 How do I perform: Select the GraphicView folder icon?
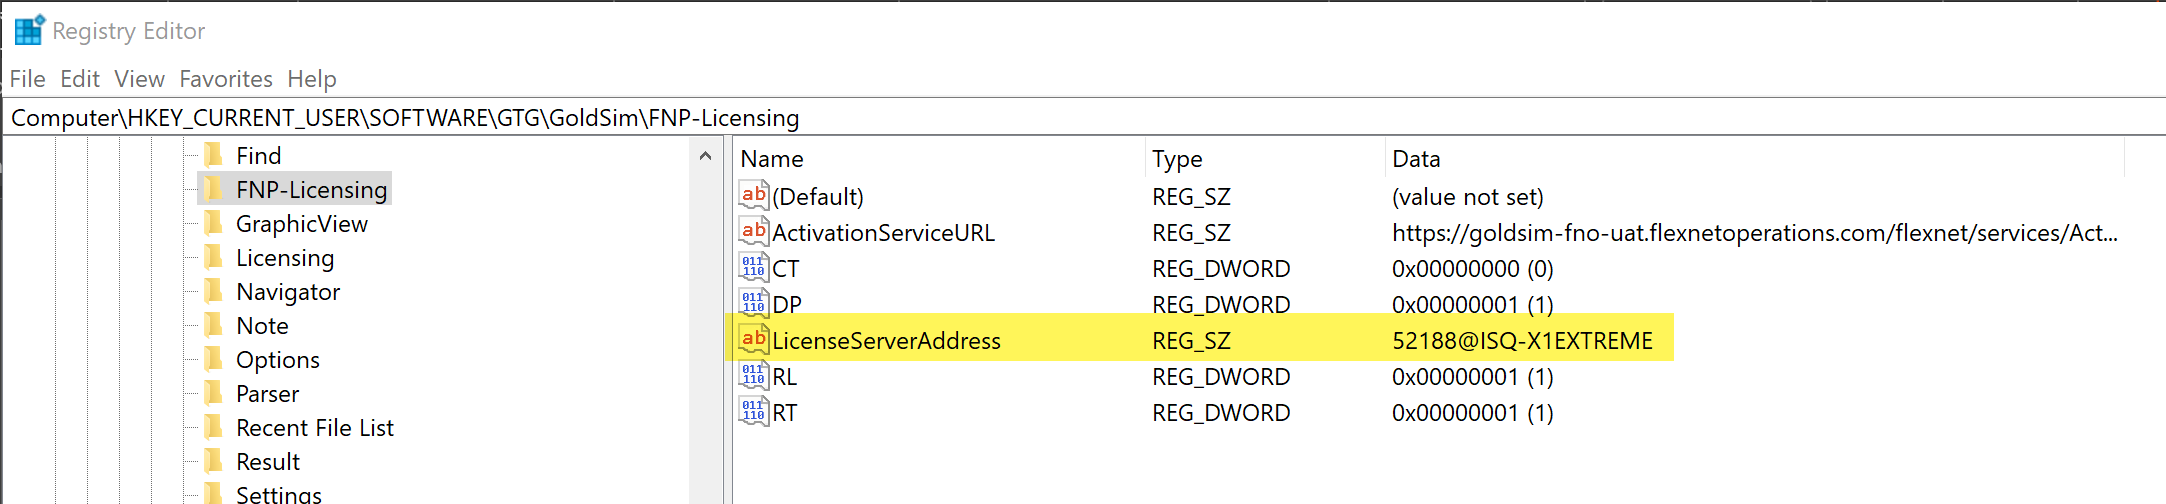click(x=213, y=223)
